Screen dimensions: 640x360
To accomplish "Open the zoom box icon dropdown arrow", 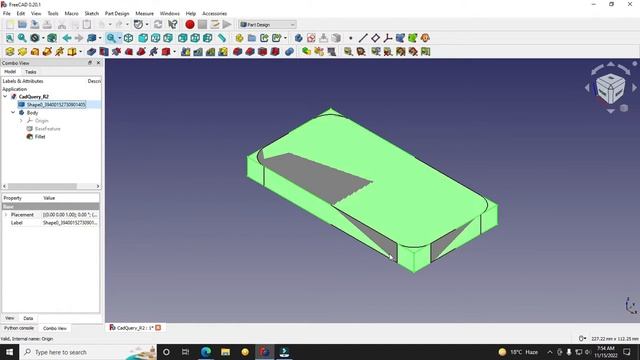I will (119, 38).
